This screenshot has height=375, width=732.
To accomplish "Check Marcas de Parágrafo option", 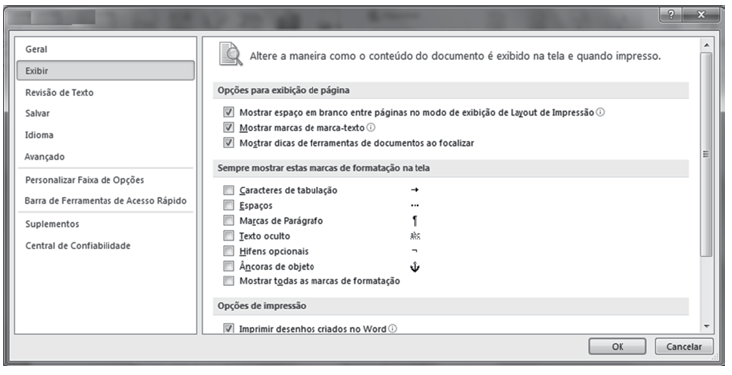I will tap(228, 220).
